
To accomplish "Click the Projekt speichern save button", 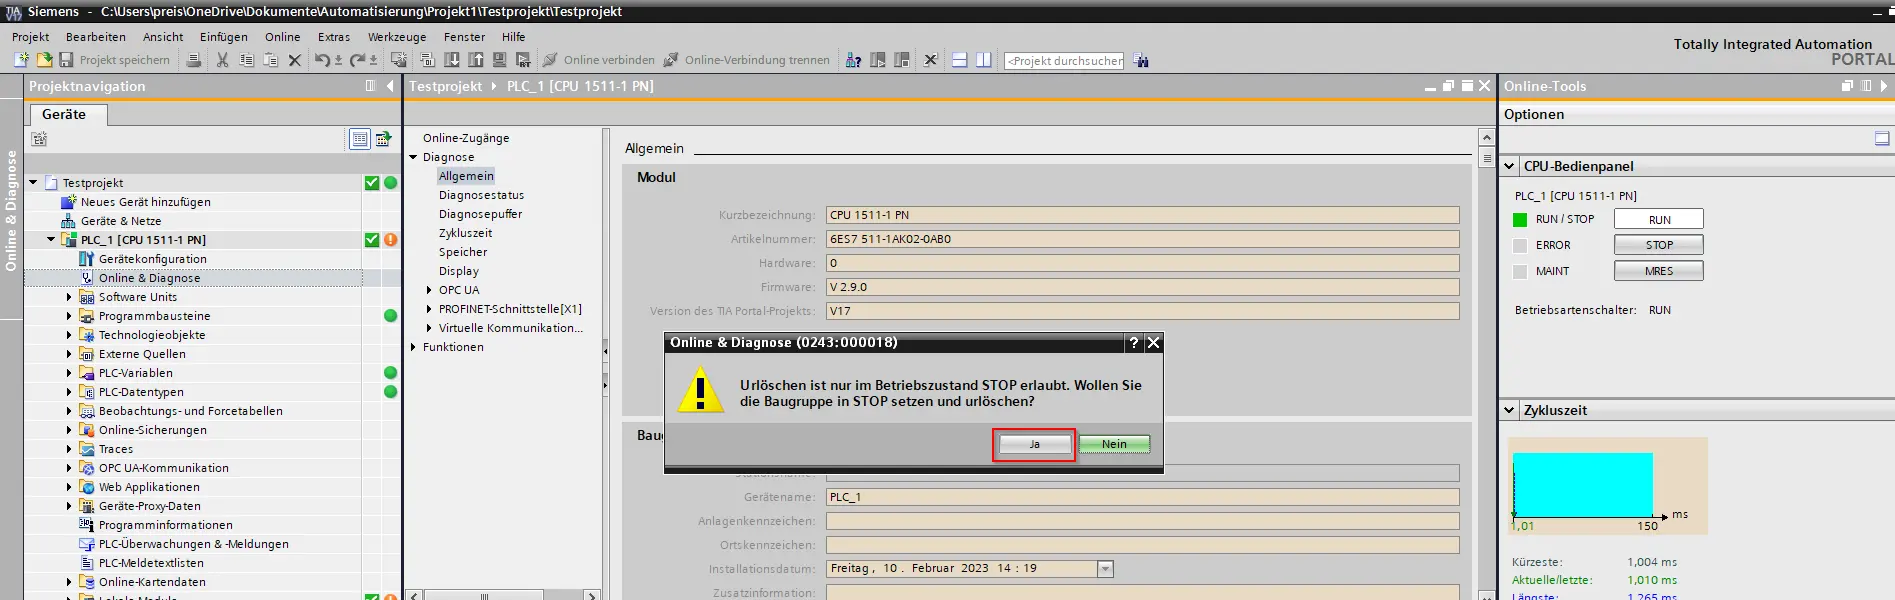I will pos(115,60).
